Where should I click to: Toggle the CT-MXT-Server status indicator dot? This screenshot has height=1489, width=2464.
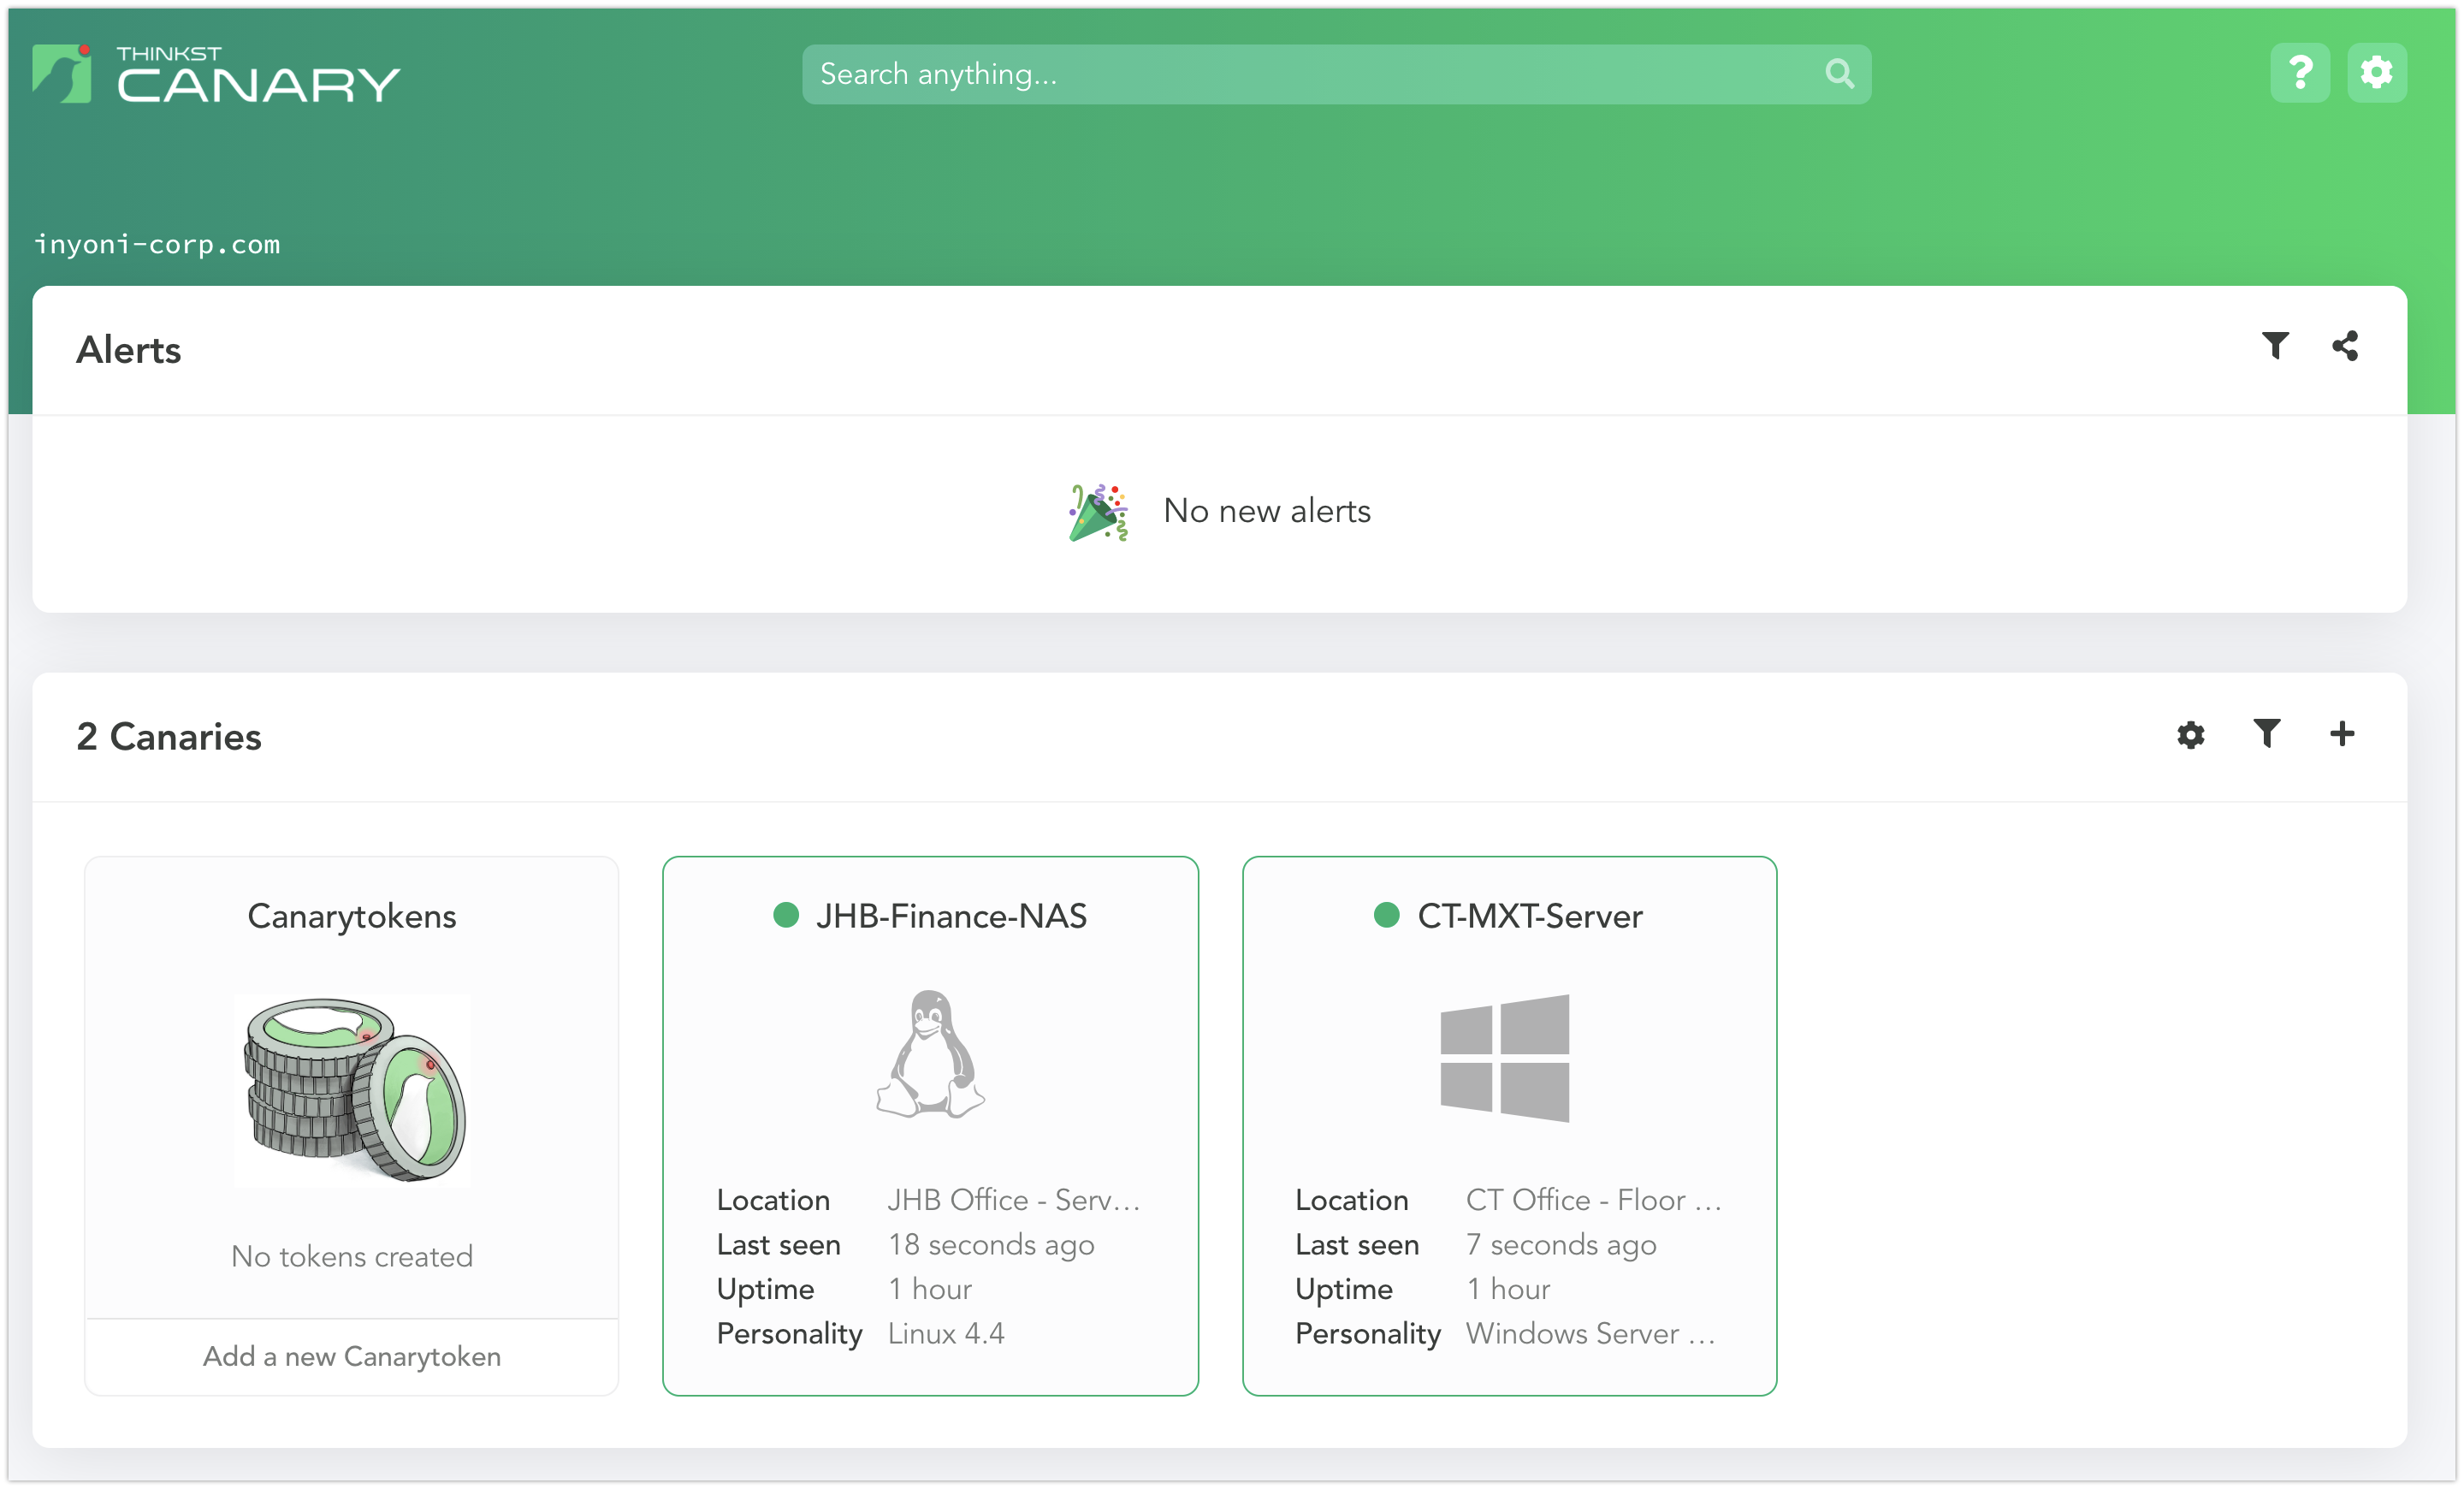pyautogui.click(x=1386, y=914)
